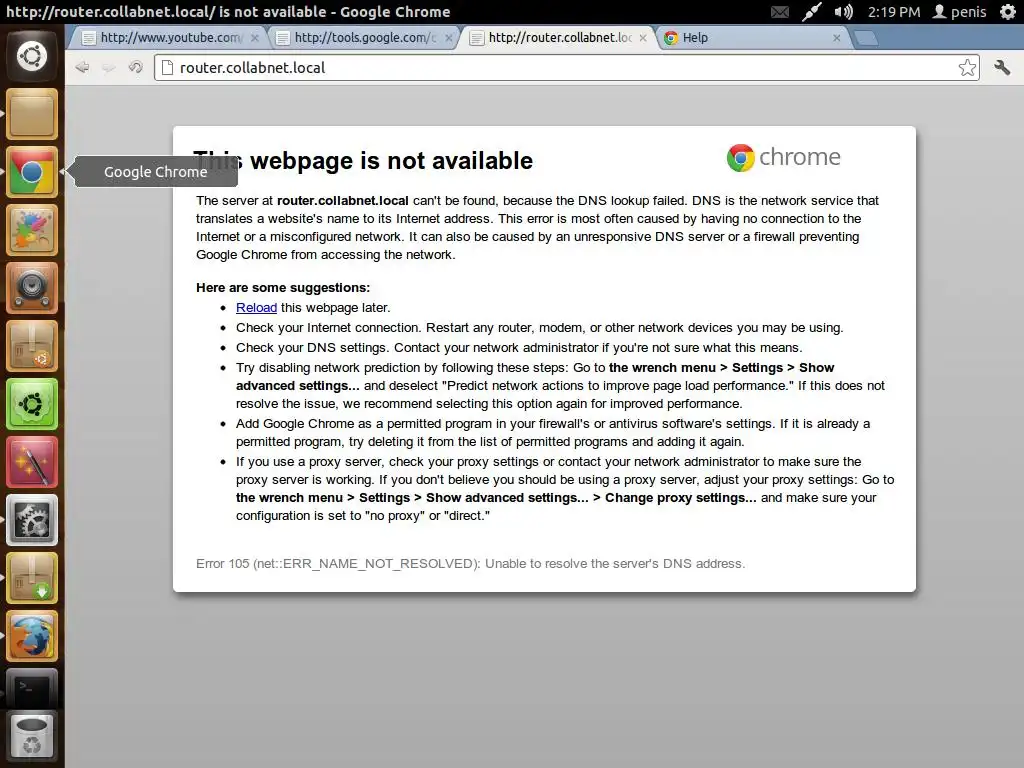Click 'Change proxy settings...' bold text
The image size is (1024, 768).
[680, 498]
